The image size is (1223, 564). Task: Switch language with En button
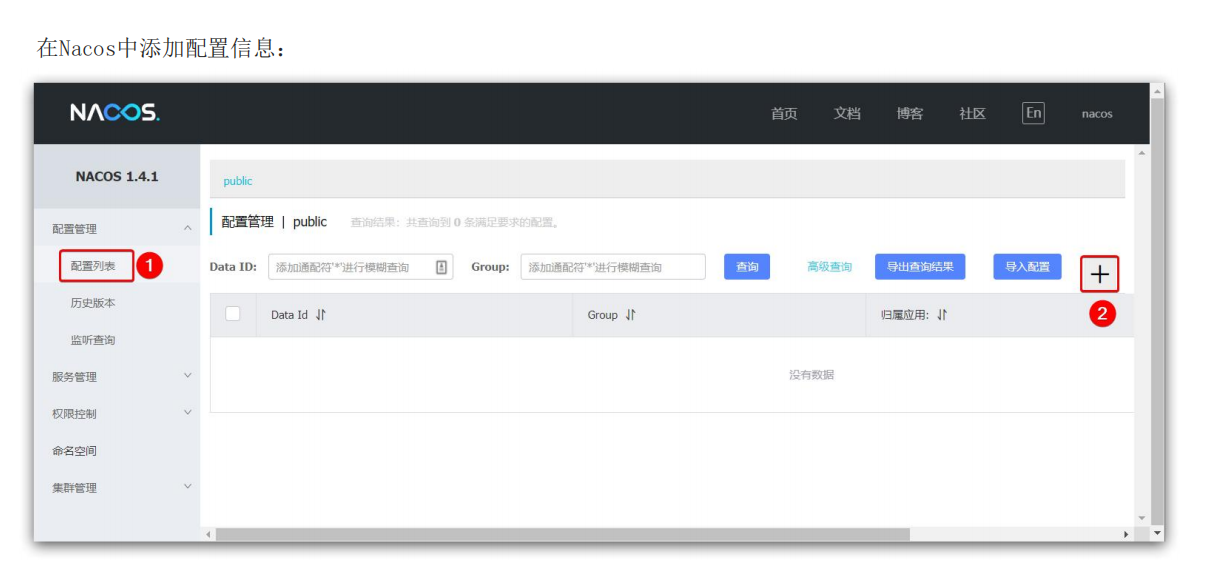(1033, 113)
